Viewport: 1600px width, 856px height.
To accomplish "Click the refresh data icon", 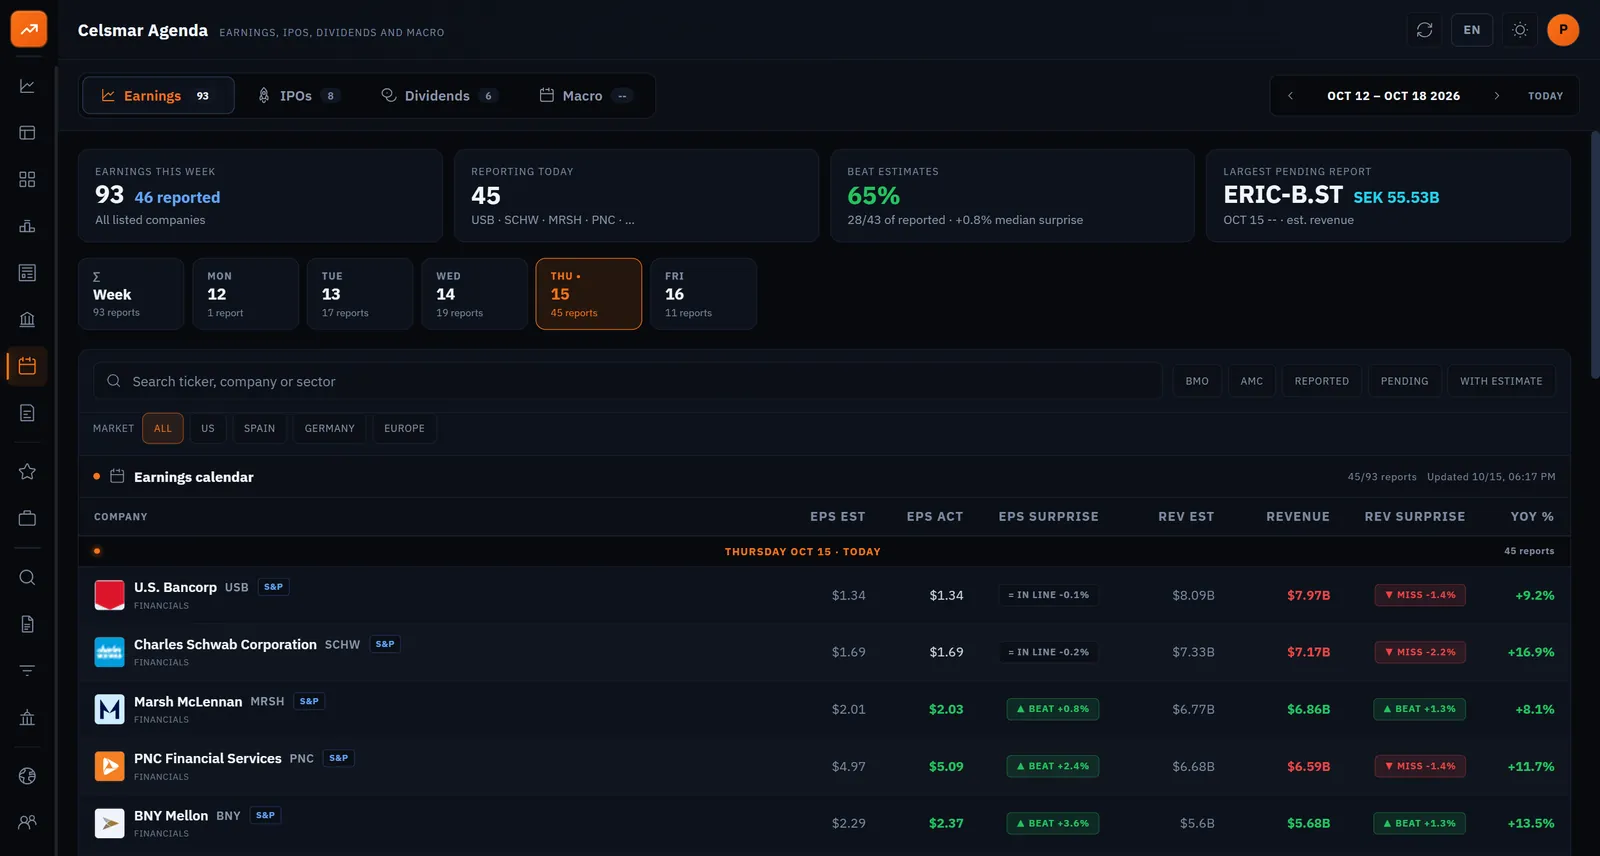I will pos(1425,30).
